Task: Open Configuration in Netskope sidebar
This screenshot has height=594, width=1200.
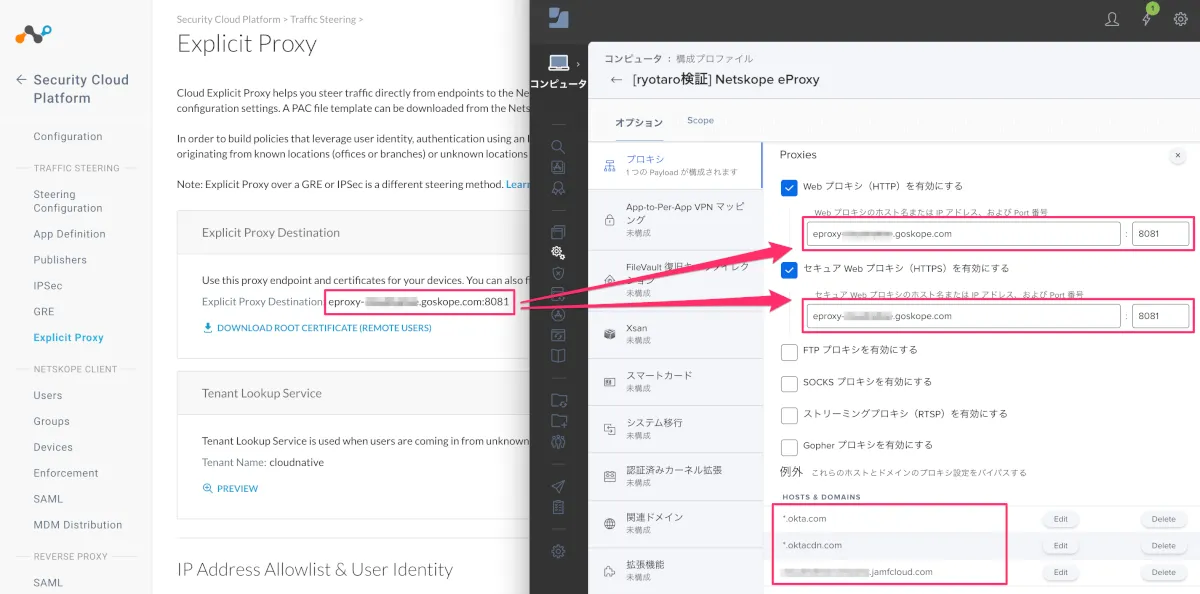Action: click(x=68, y=137)
